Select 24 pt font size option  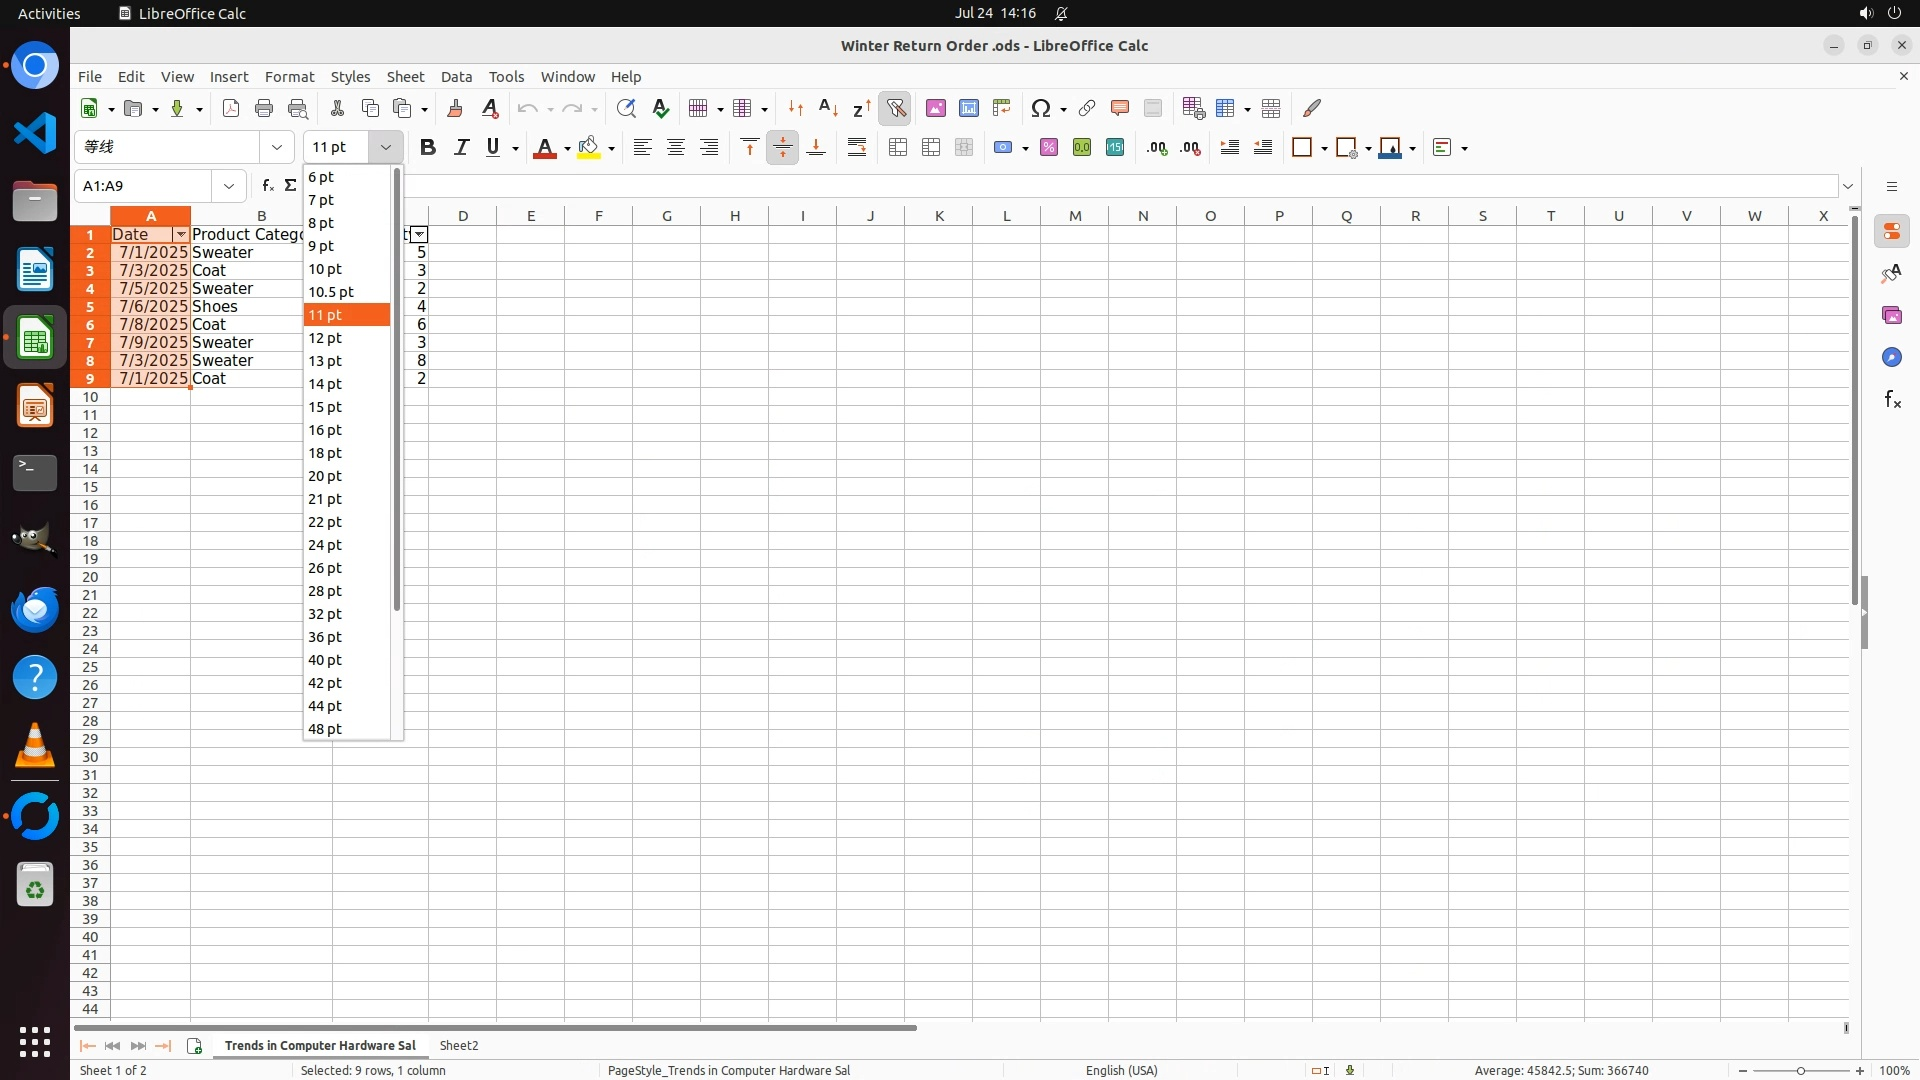coord(325,544)
